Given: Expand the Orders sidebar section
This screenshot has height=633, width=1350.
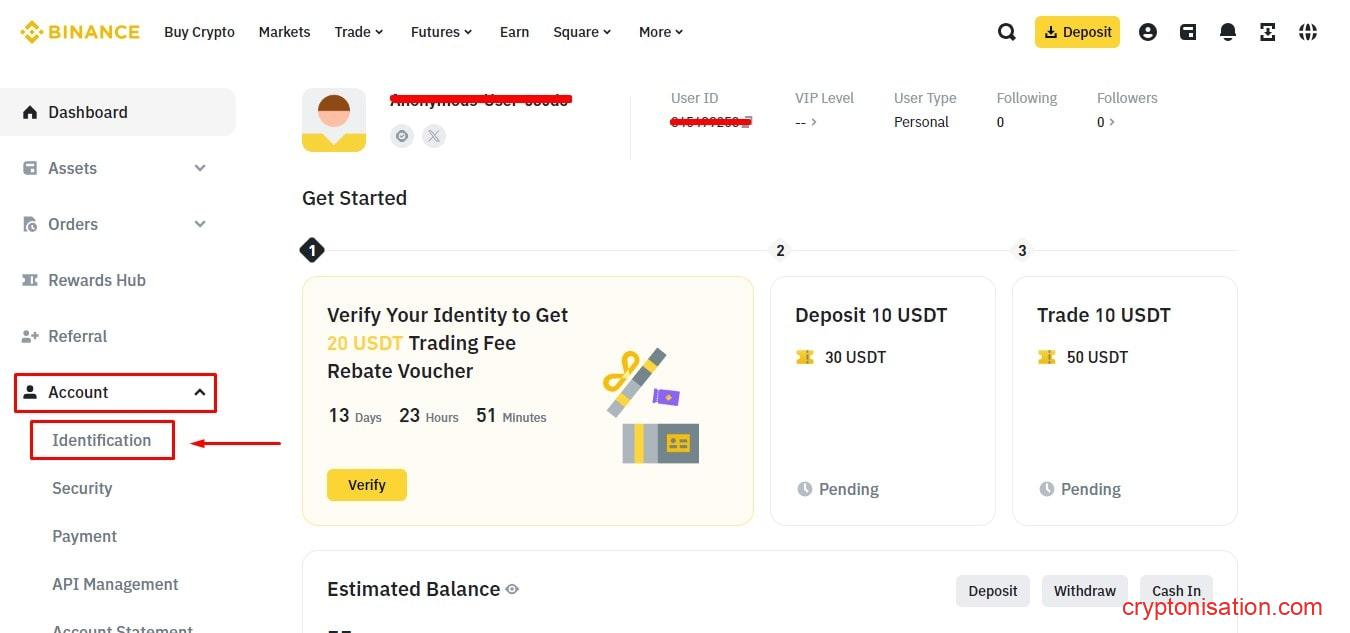Looking at the screenshot, I should tap(200, 224).
